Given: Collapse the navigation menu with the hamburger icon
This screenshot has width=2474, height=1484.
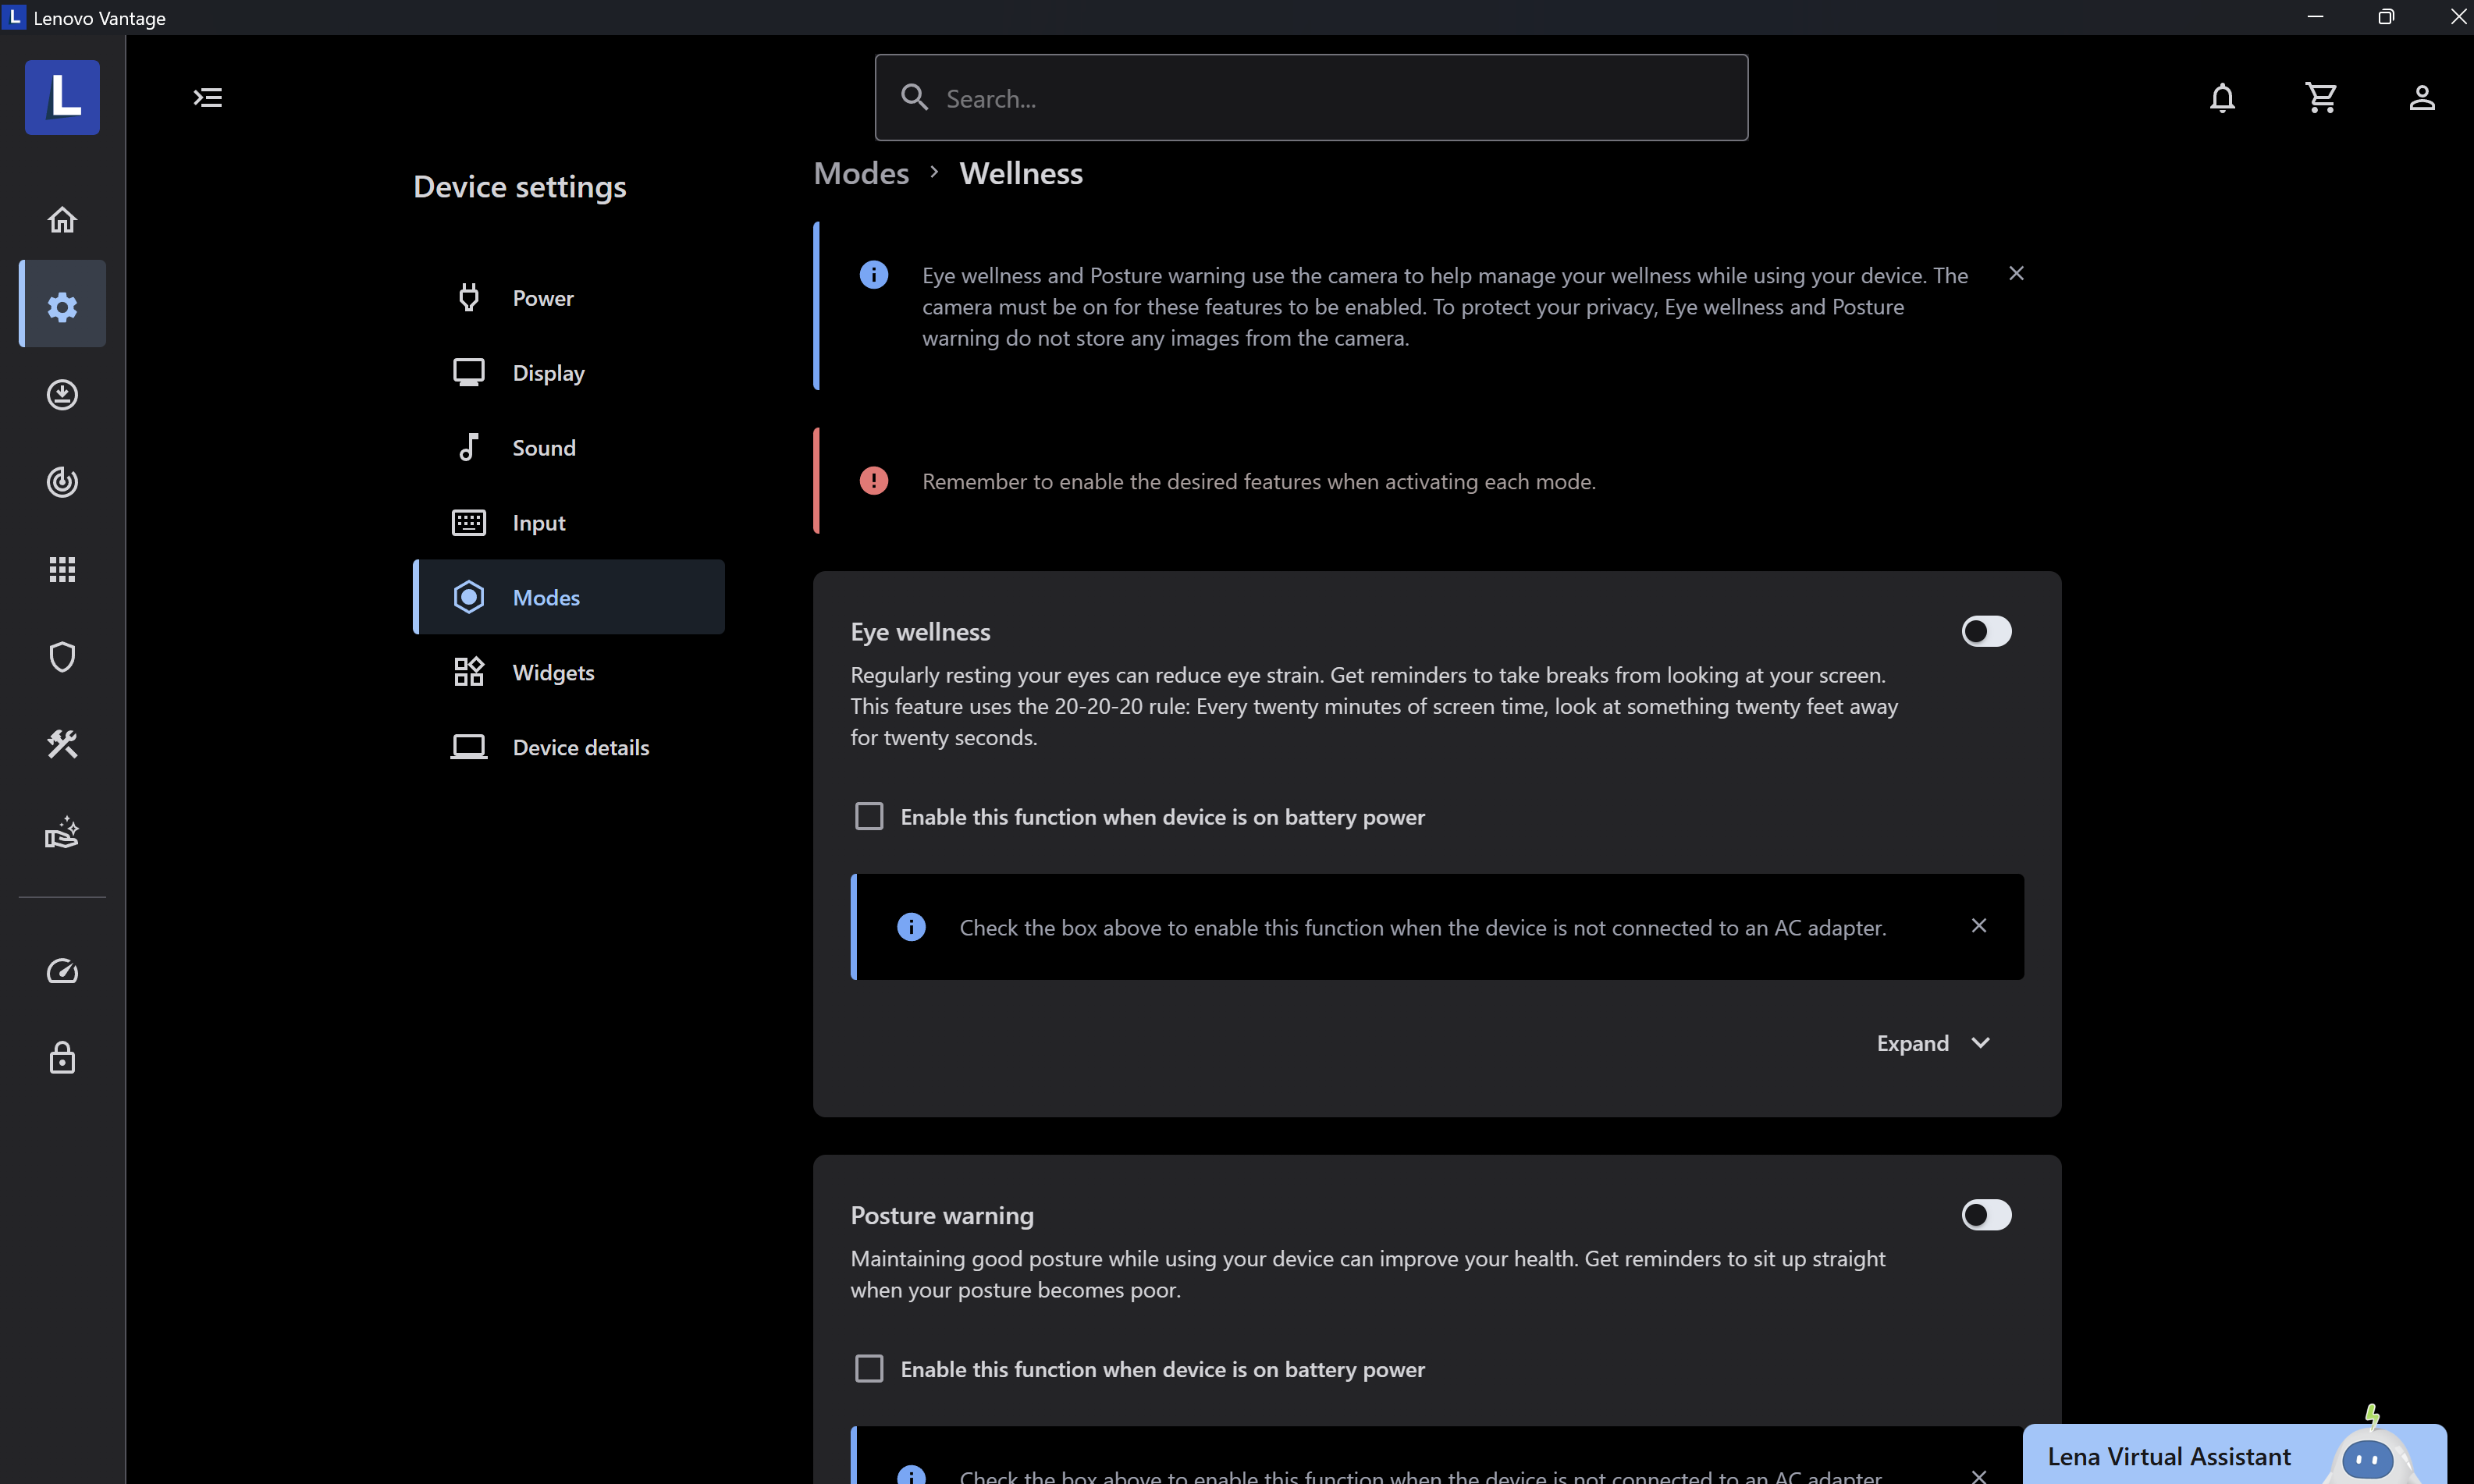Looking at the screenshot, I should point(208,98).
